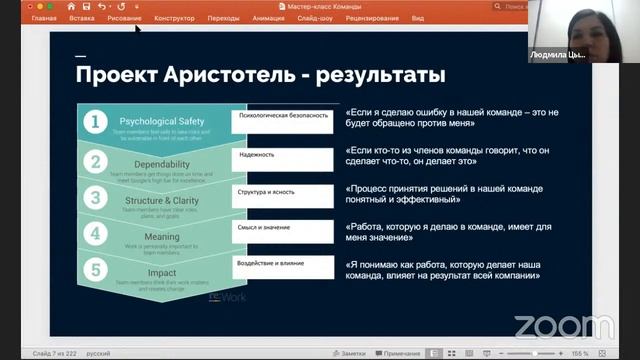
Task: Click quote starting 'Я понимаю как работа'
Action: (443, 270)
